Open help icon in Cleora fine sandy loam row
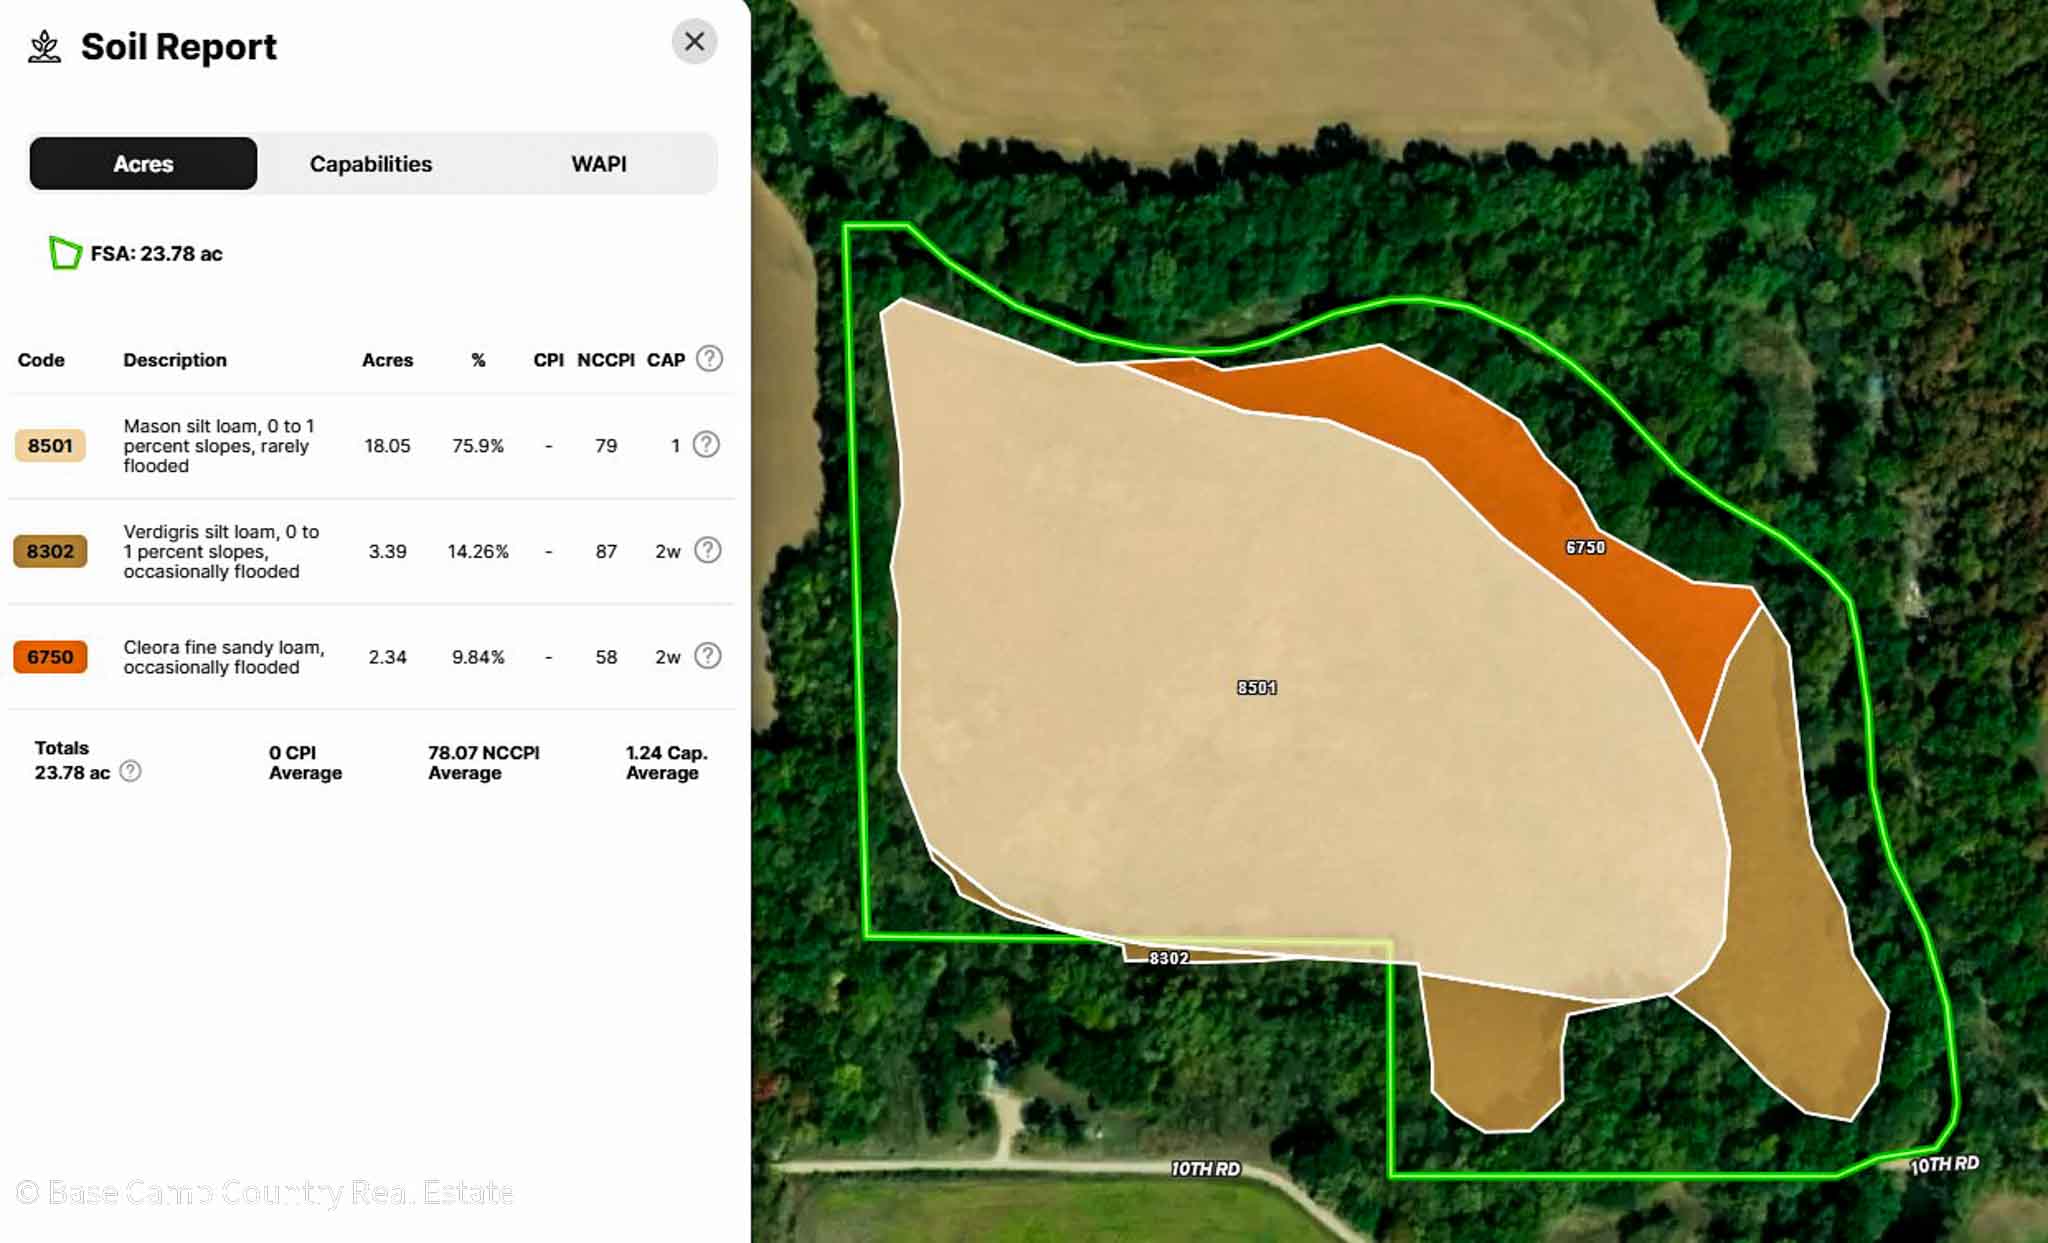 coord(707,656)
